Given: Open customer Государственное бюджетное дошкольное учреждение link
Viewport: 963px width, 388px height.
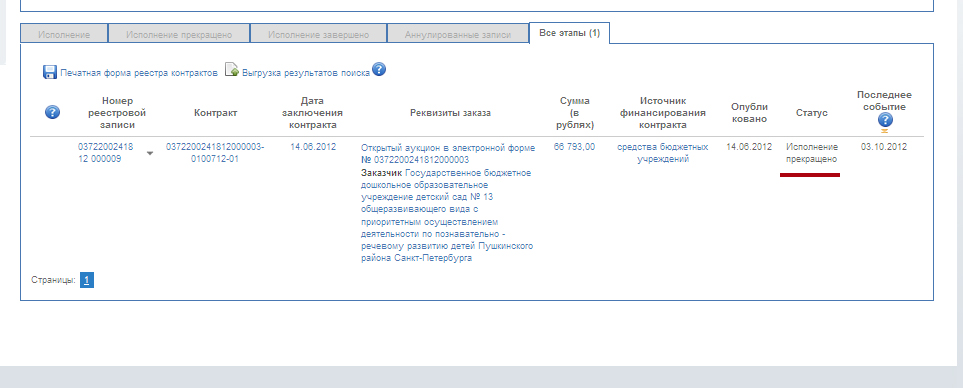Looking at the screenshot, I should click(447, 215).
